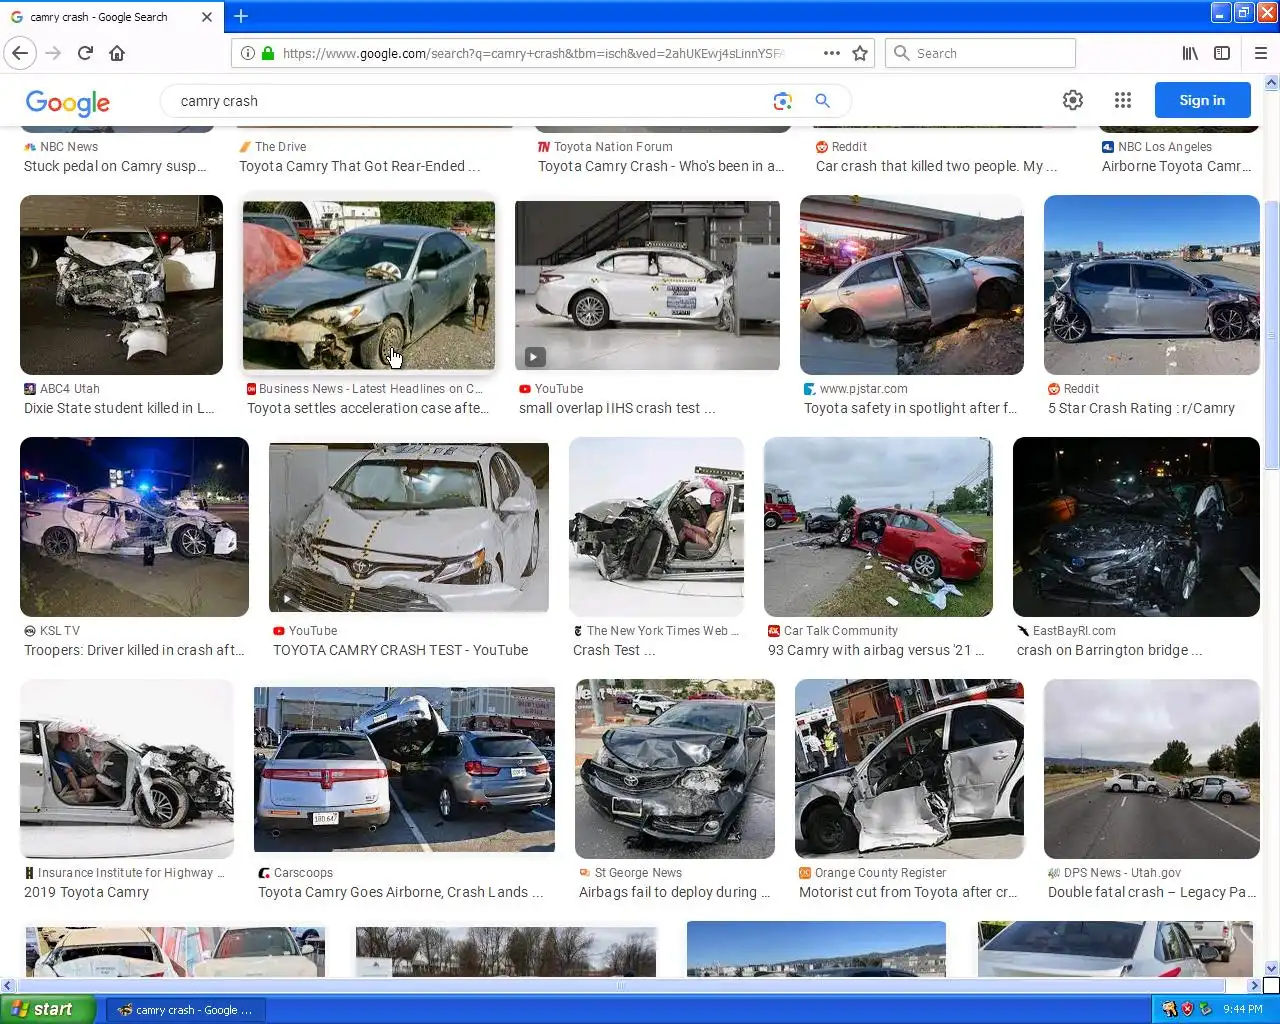Click '93 Camry with airbag versus '21' link
1280x1024 pixels.
[876, 650]
